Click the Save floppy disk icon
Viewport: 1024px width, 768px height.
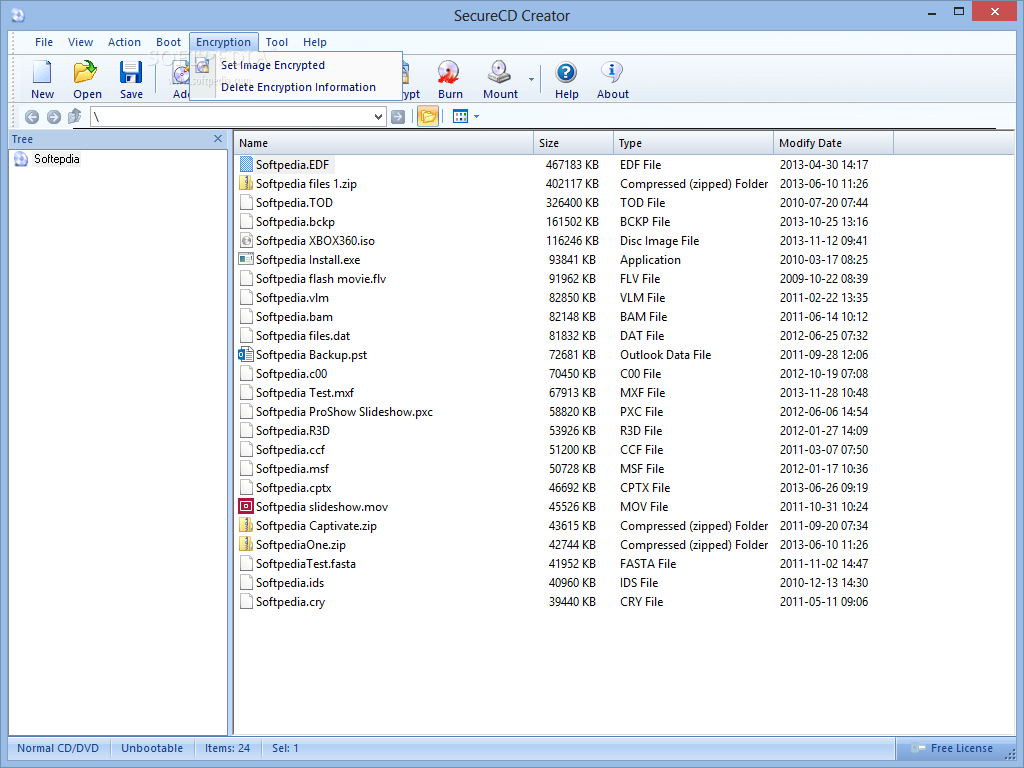point(131,72)
